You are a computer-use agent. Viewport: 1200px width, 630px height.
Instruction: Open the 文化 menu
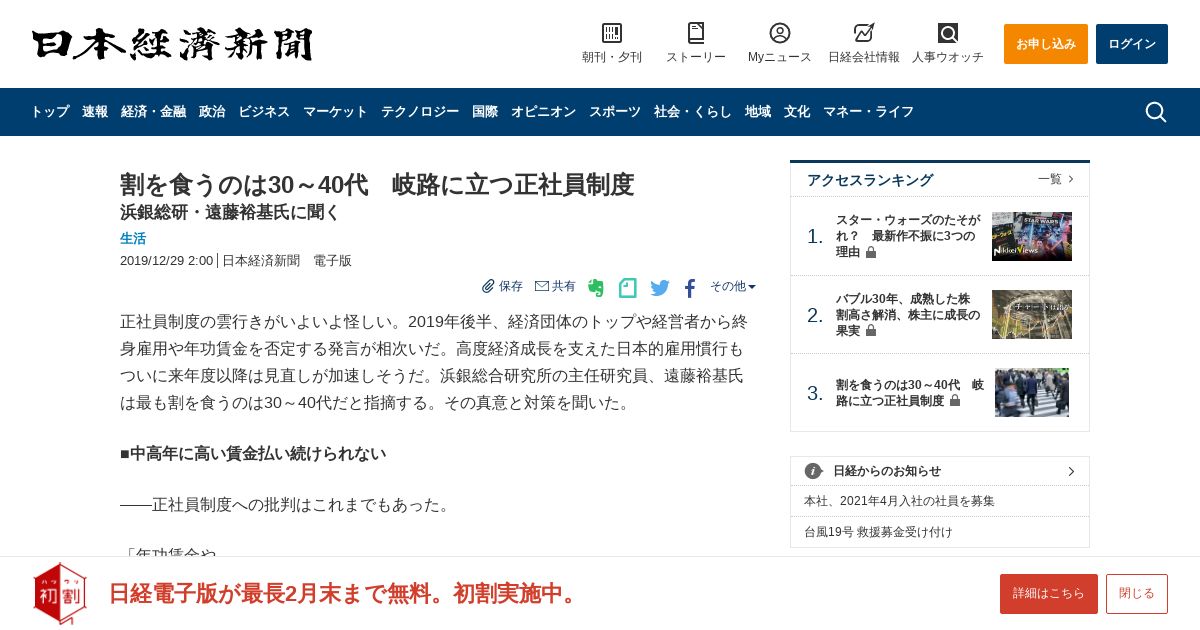tap(797, 112)
